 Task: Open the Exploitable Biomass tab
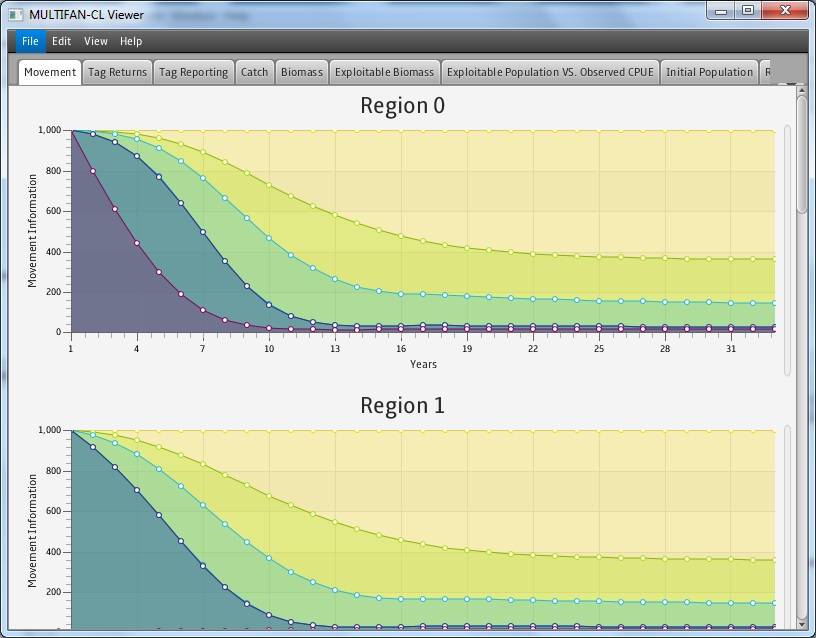coord(385,72)
